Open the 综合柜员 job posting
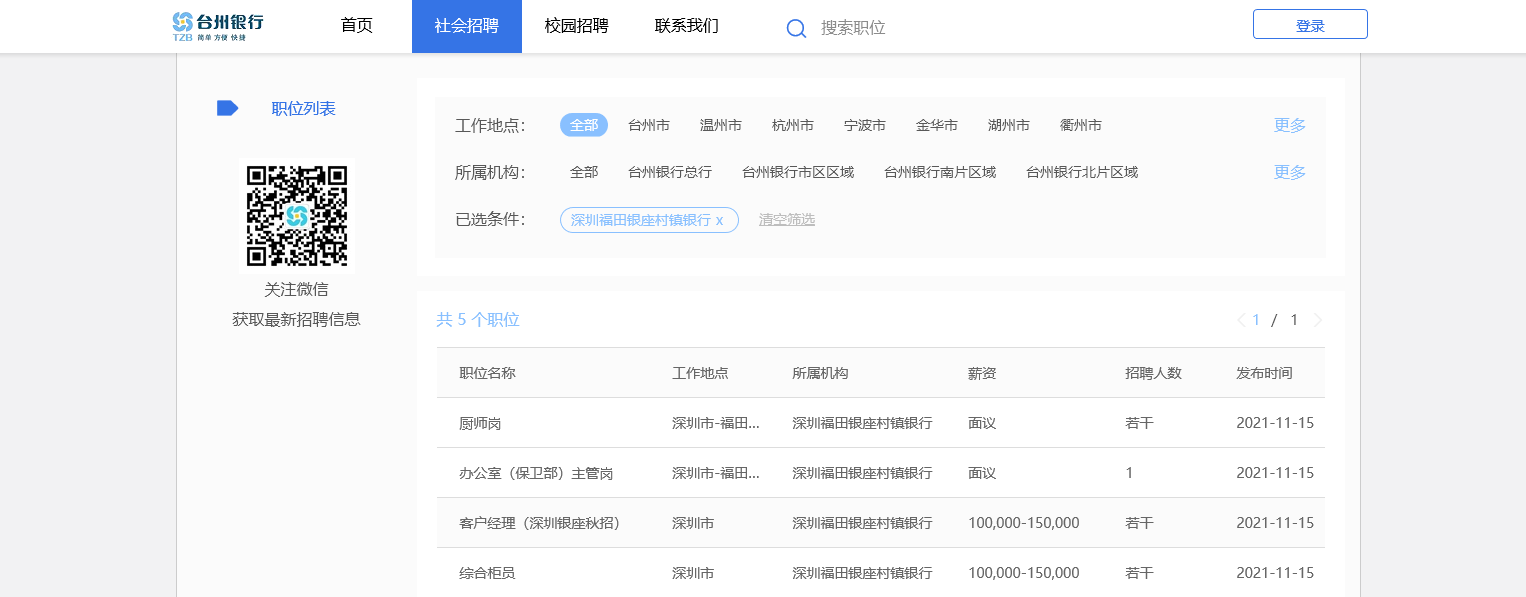The image size is (1526, 597). click(487, 573)
